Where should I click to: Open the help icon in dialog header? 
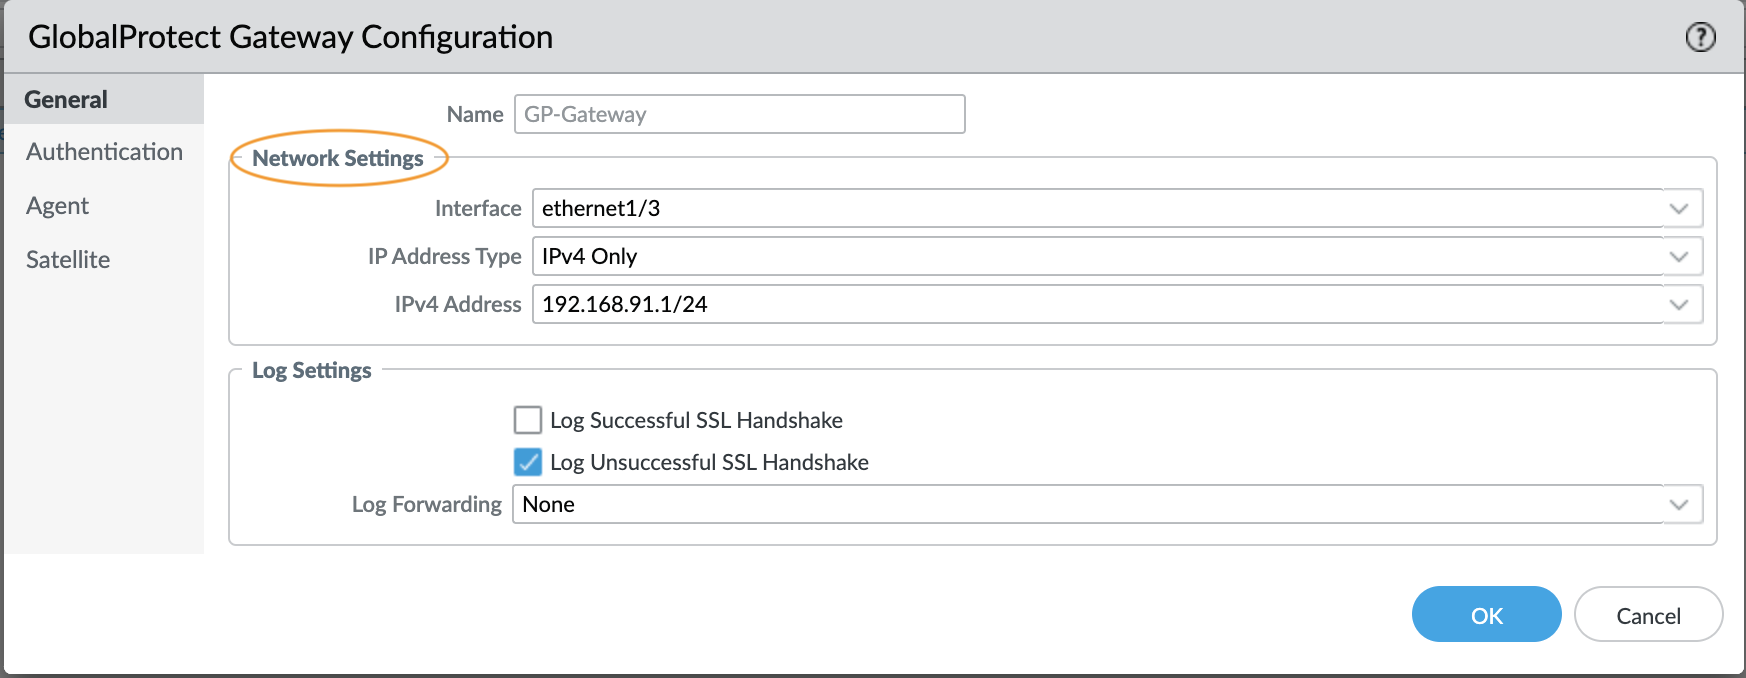[1700, 37]
